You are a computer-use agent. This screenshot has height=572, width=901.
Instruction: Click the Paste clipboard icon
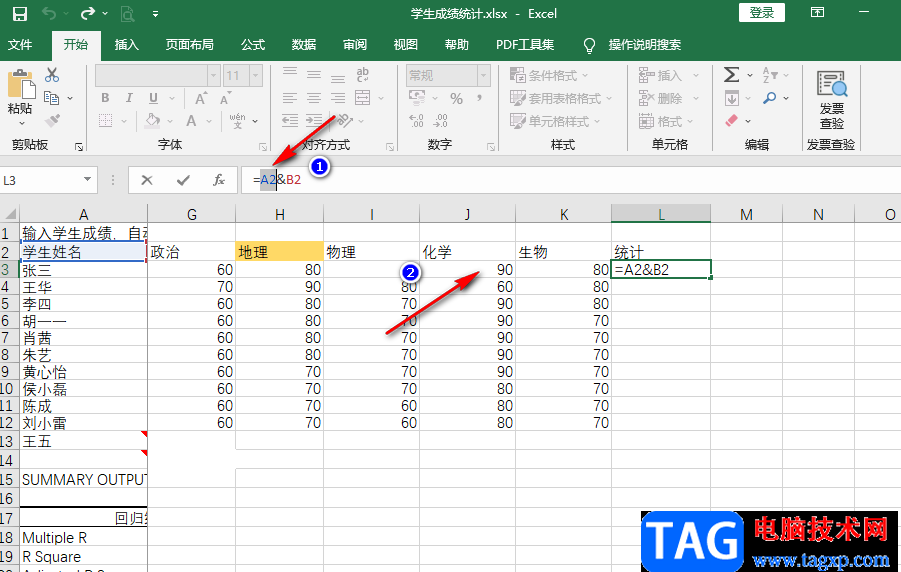pos(21,85)
